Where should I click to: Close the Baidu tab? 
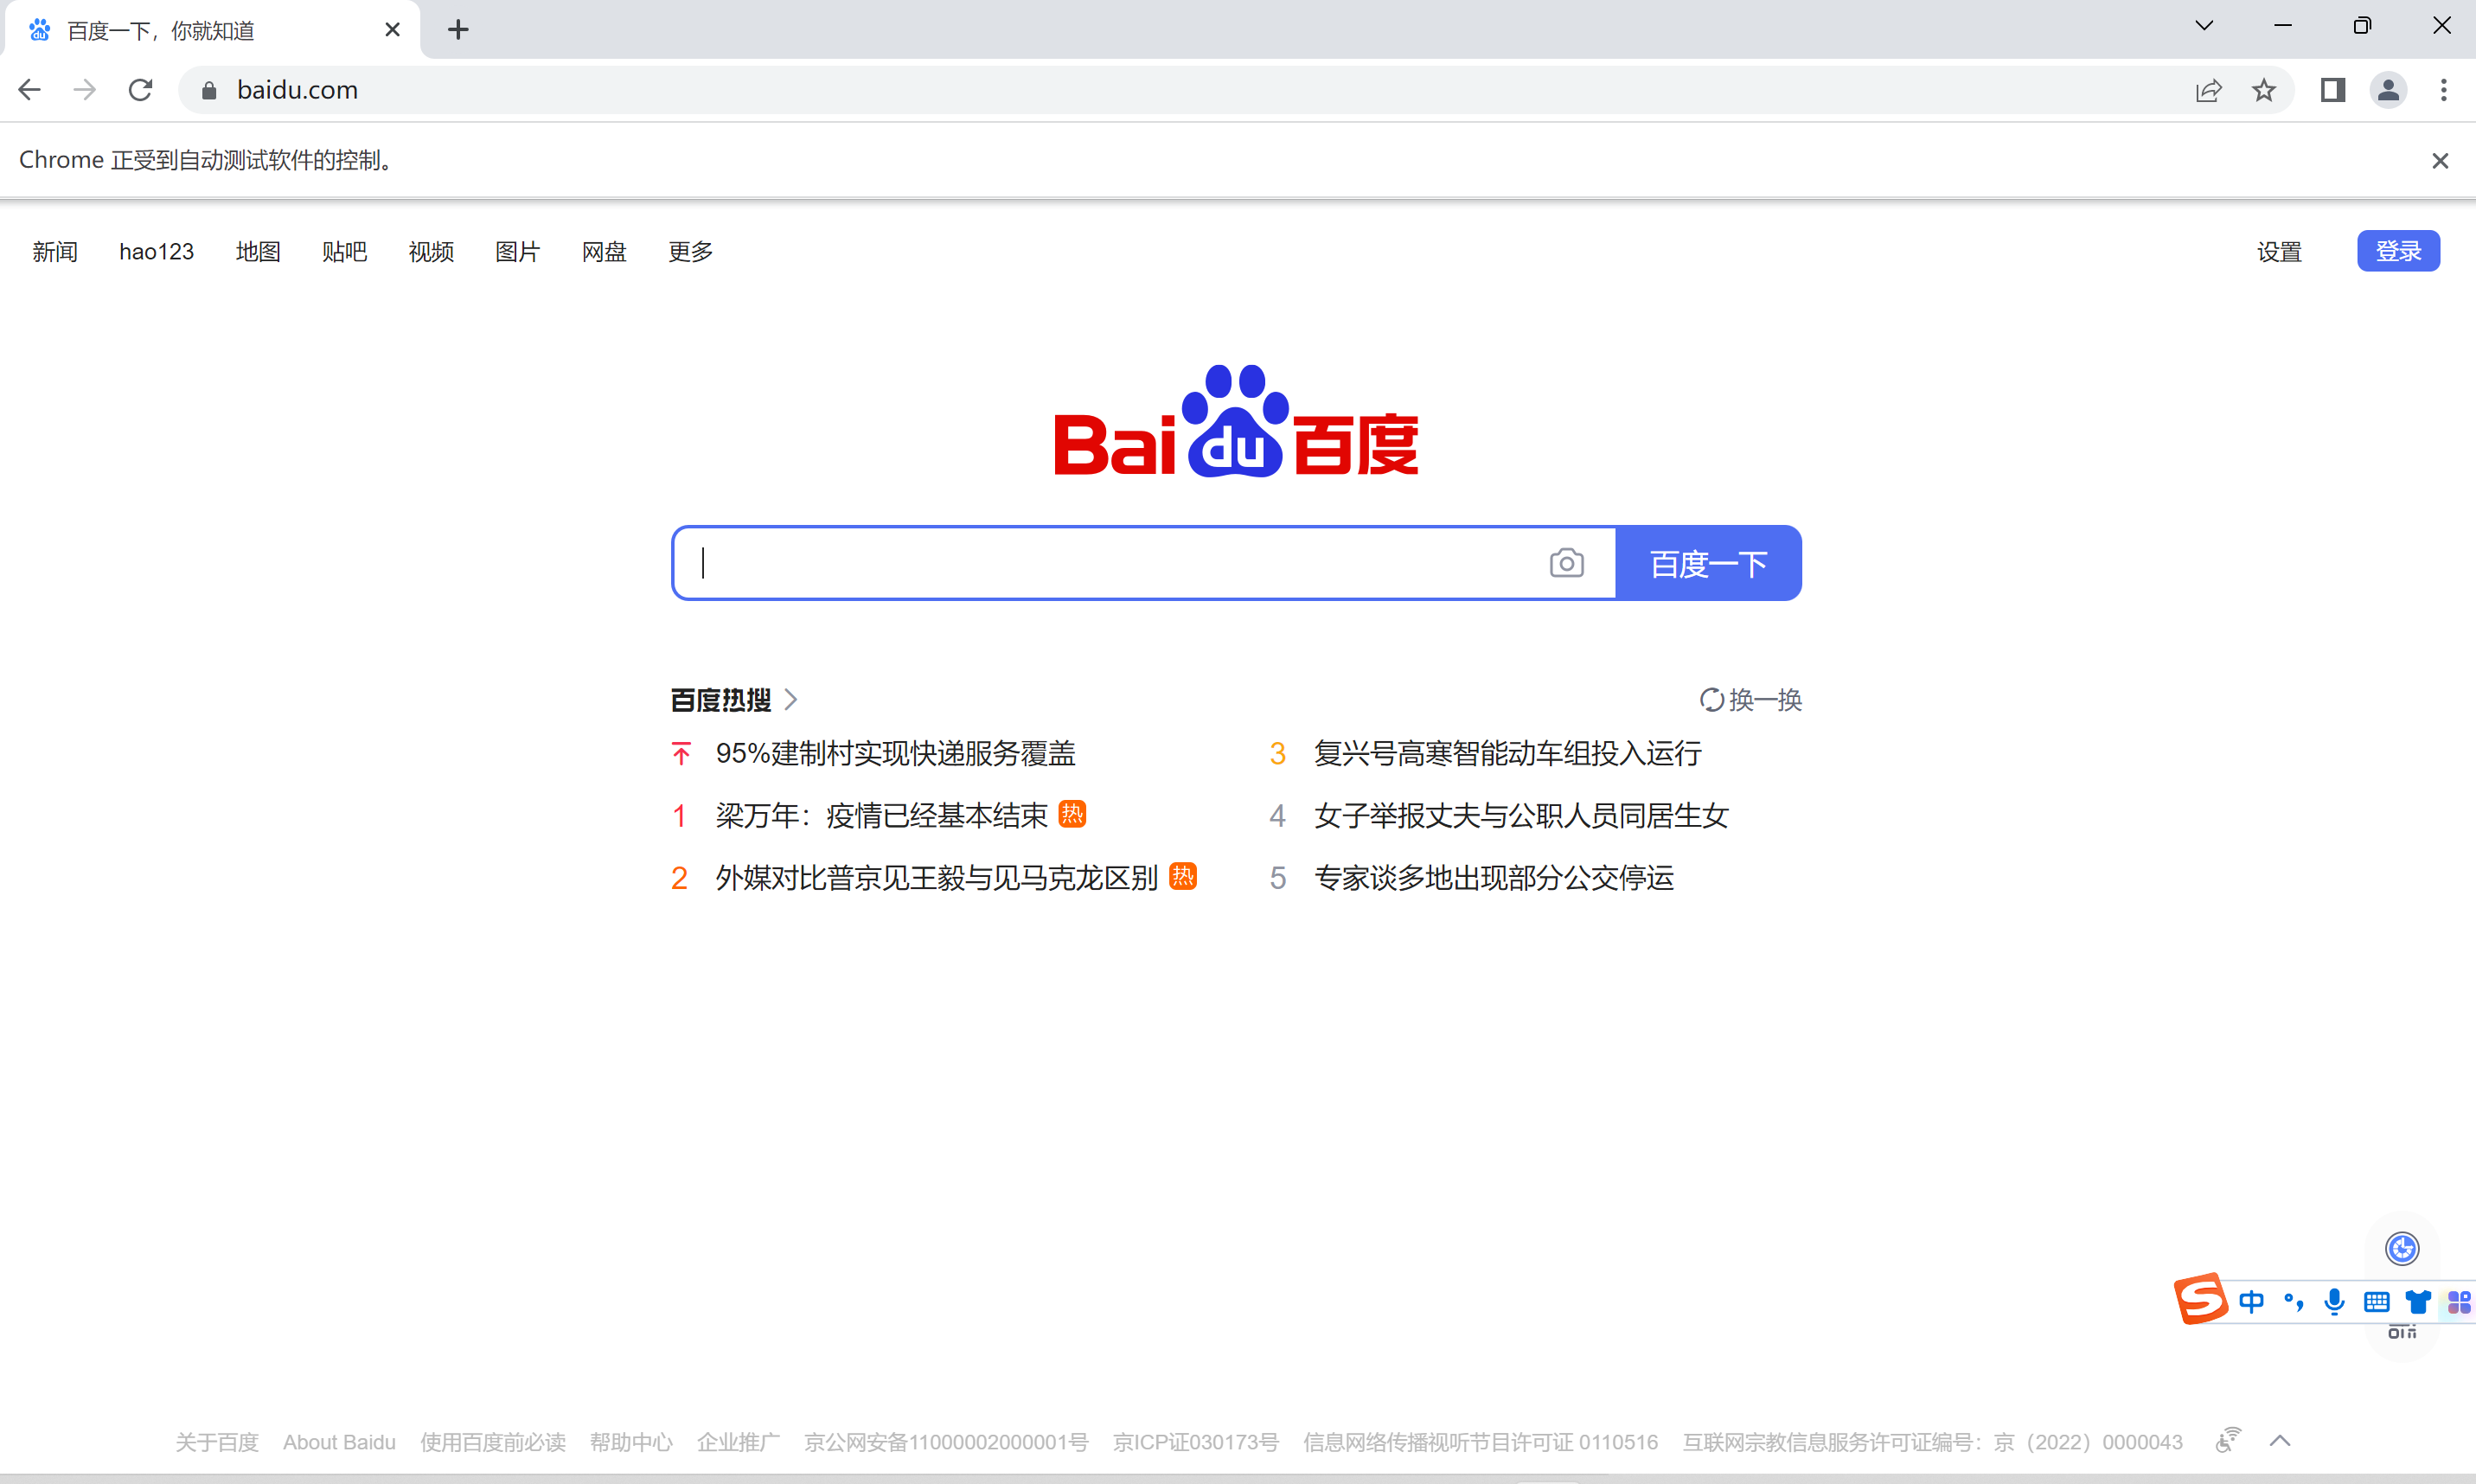click(x=392, y=30)
